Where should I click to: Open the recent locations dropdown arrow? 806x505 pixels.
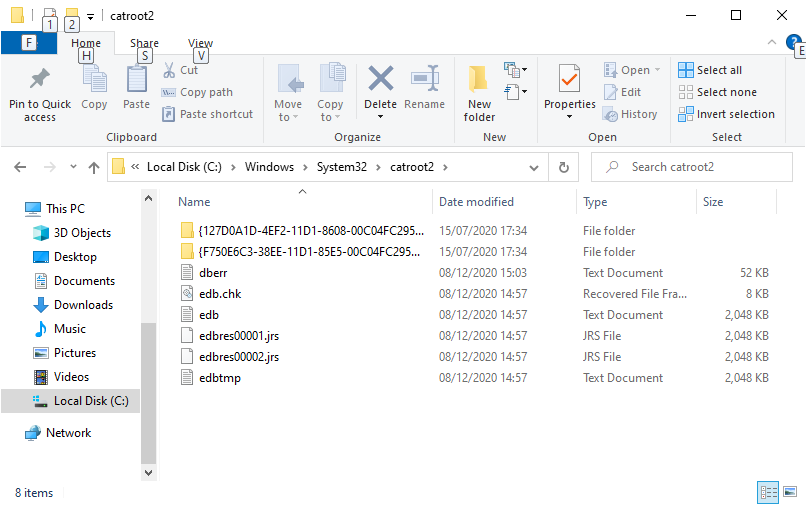click(73, 167)
